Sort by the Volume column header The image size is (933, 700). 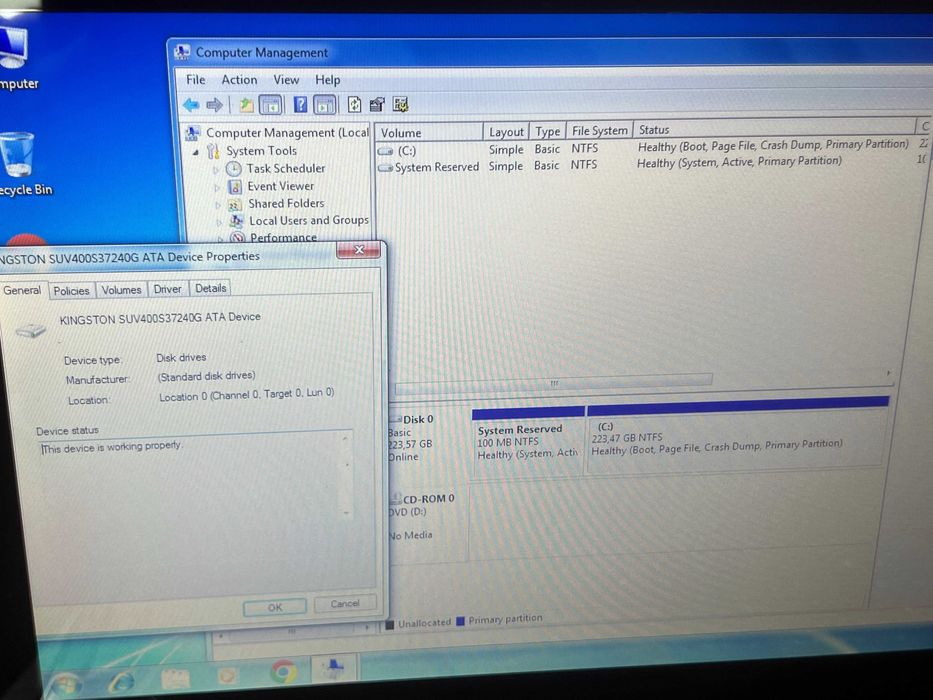(428, 133)
